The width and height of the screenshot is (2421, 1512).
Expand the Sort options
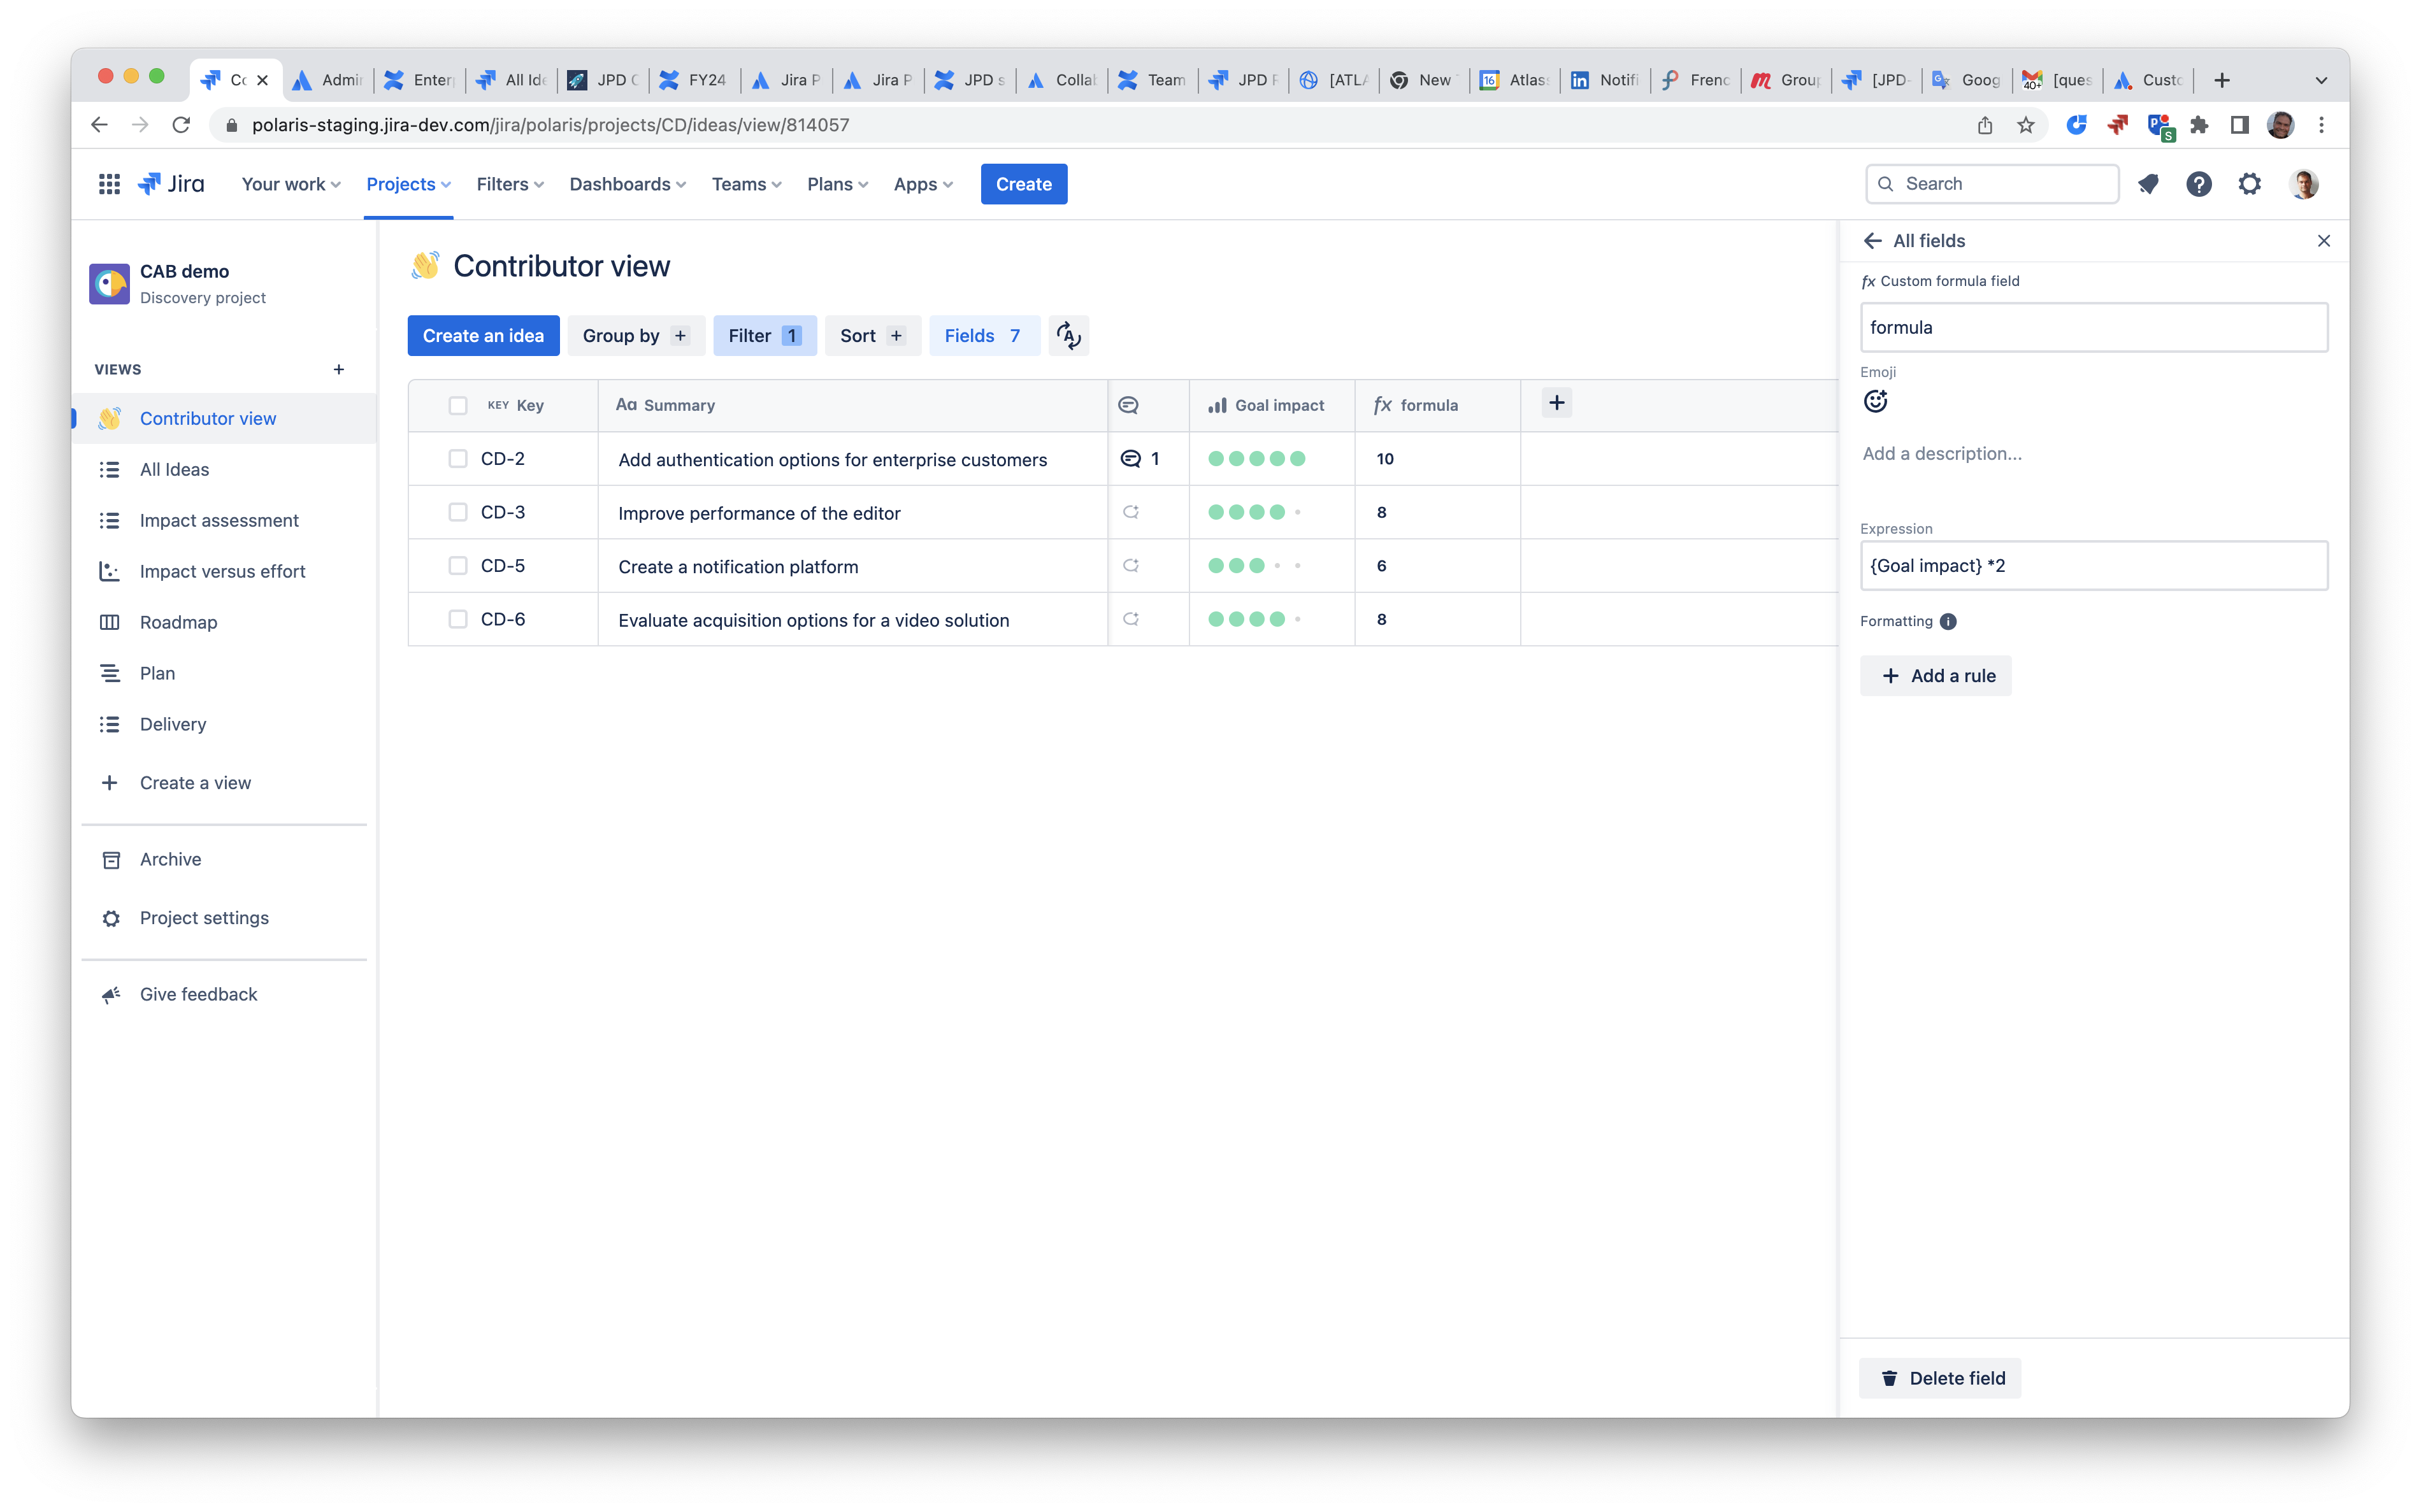tap(871, 335)
